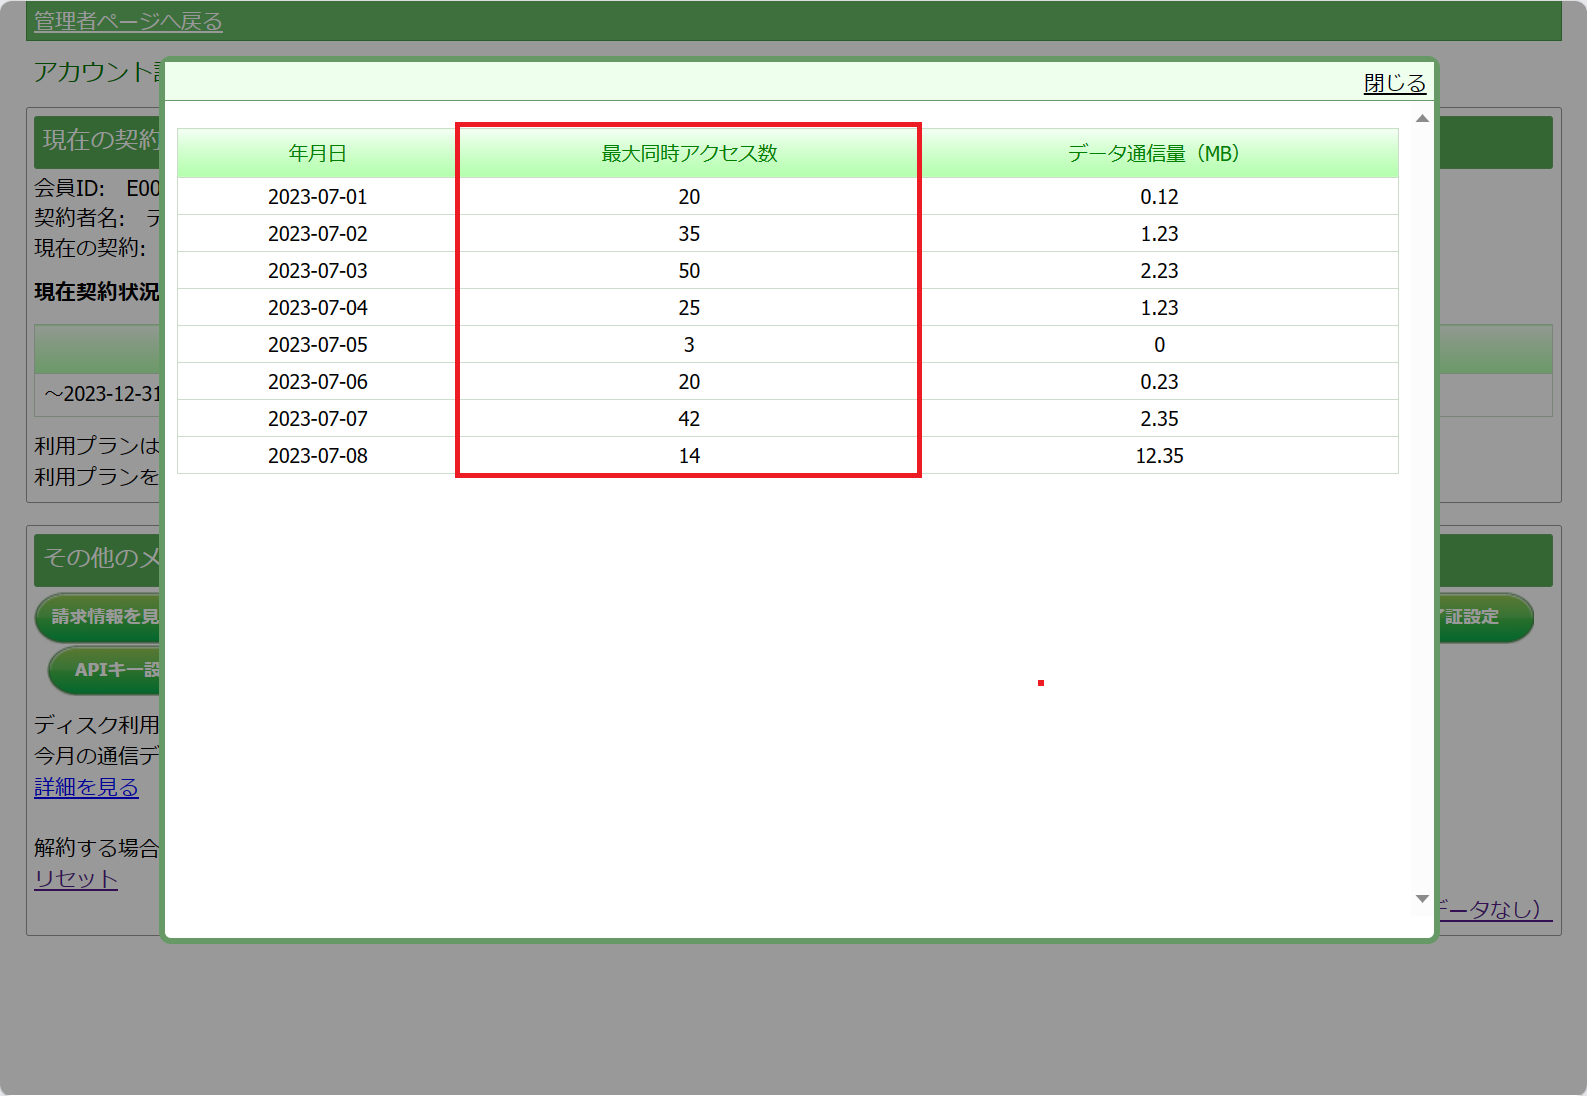Screen dimensions: 1587x1096
Task: Click access count 42 for 2023-07-07
Action: tap(689, 419)
